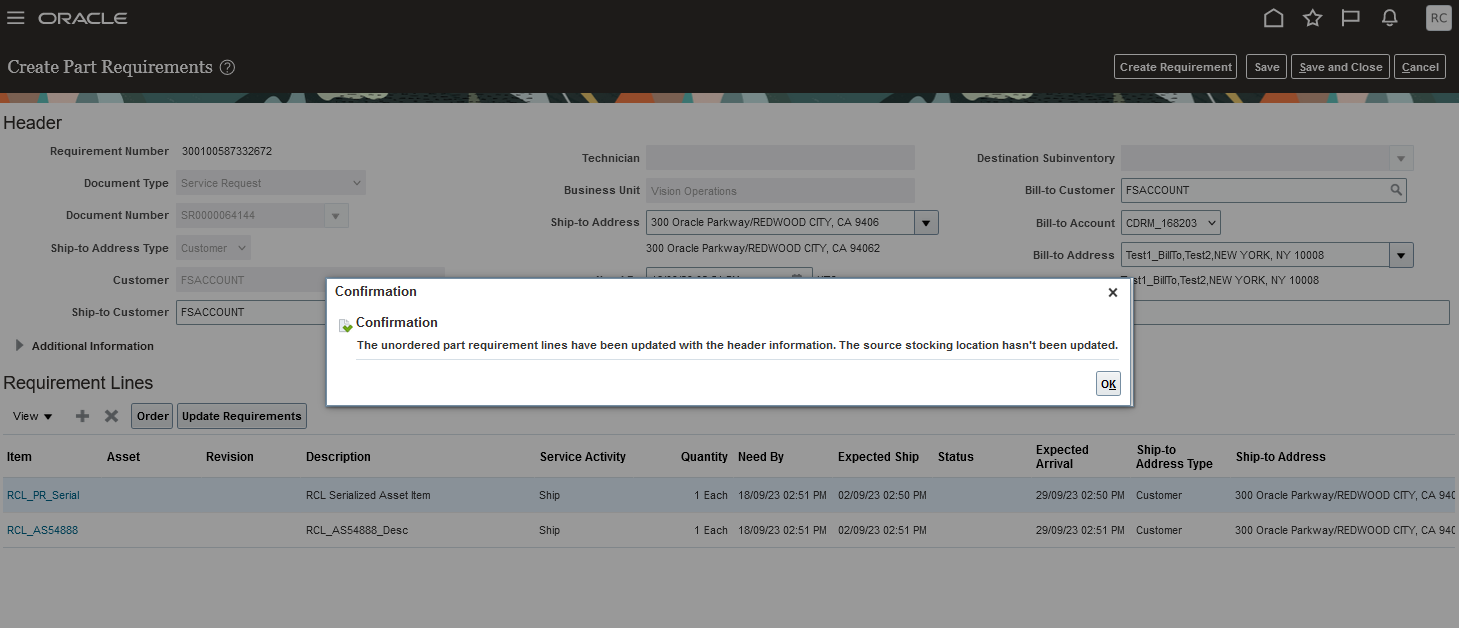The image size is (1459, 628).
Task: Go to the Home icon
Action: (1274, 18)
